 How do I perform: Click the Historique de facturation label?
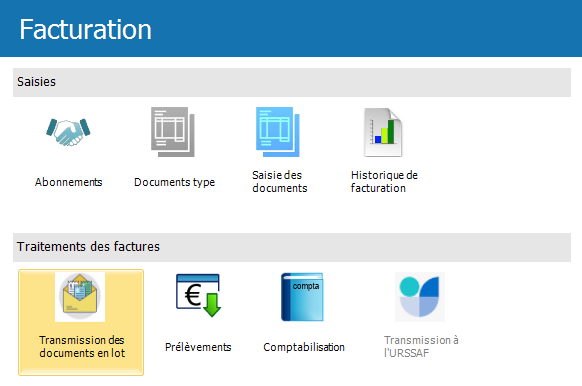coord(384,181)
